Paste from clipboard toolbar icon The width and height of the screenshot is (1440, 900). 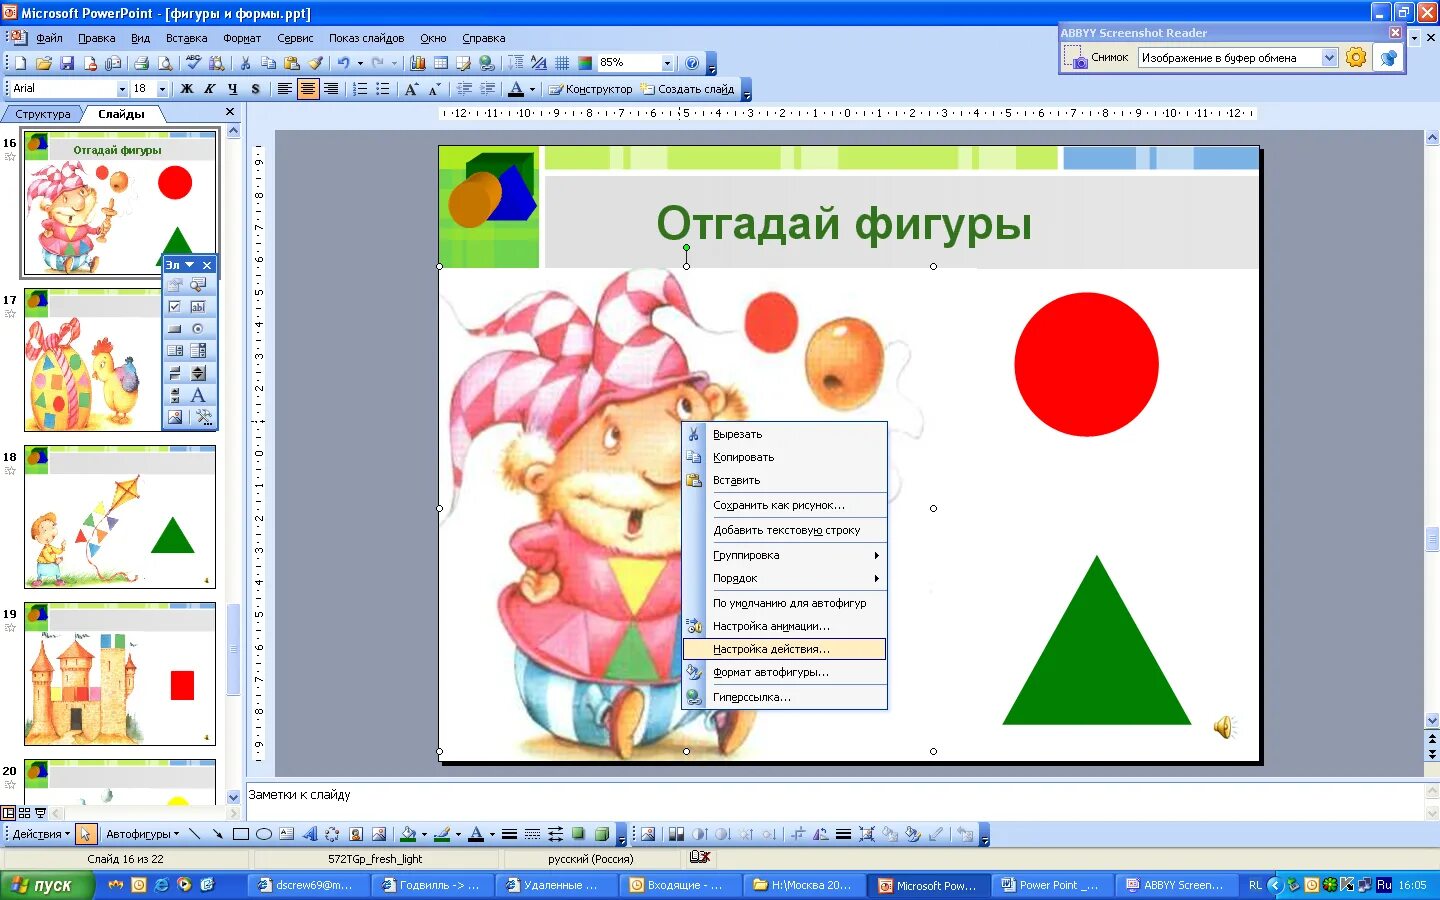coord(291,63)
